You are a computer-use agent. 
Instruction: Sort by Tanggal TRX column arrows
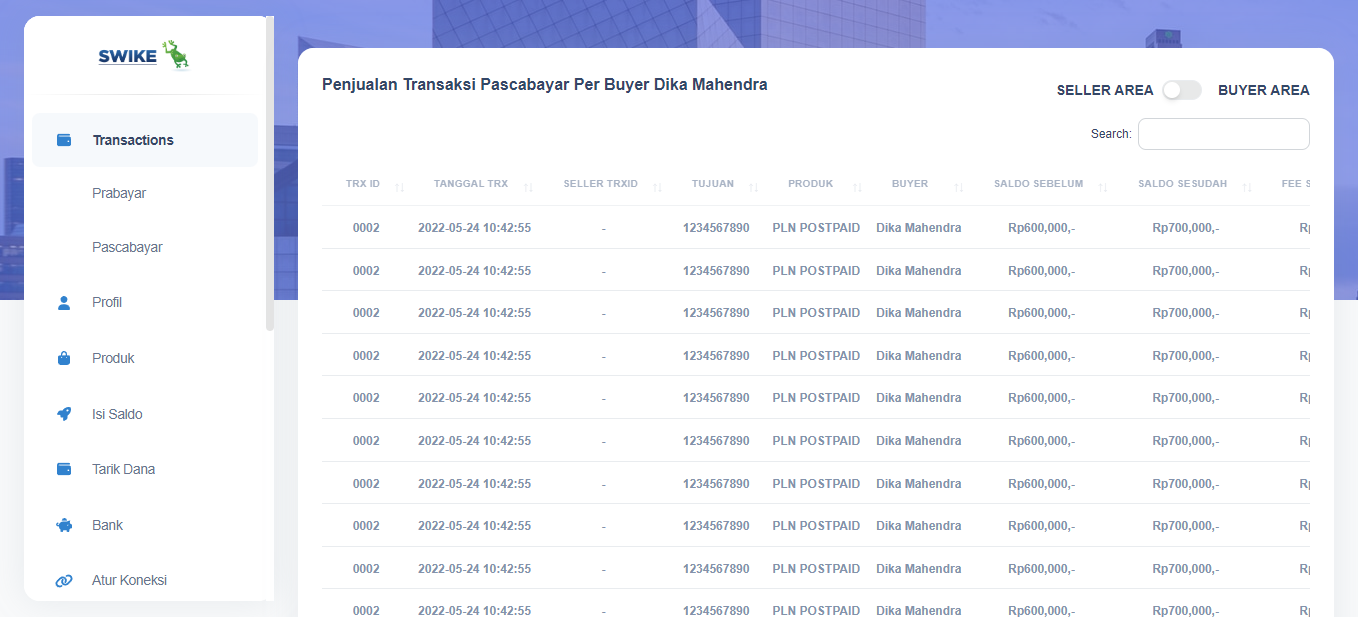[x=528, y=186]
